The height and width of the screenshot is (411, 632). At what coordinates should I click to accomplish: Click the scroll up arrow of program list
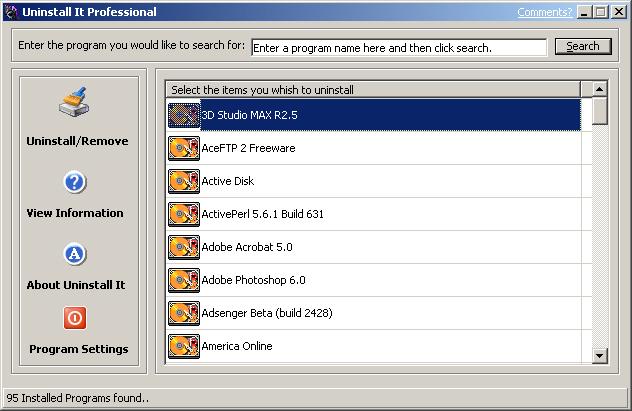pos(600,89)
